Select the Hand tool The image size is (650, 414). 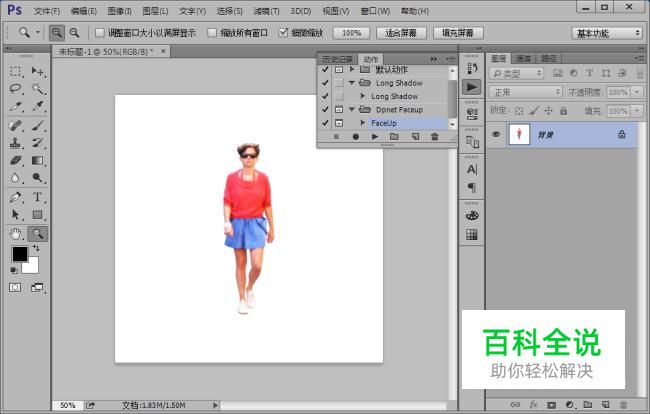point(16,233)
